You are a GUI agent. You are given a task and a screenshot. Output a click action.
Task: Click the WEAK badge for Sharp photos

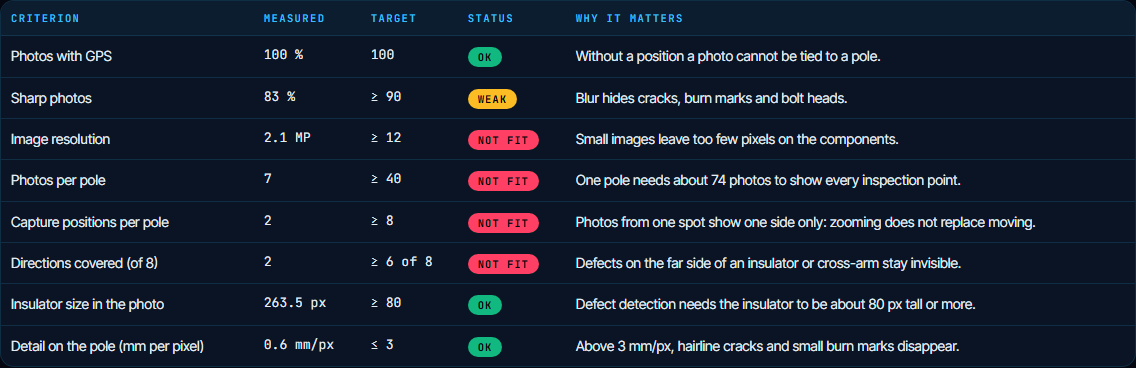492,99
